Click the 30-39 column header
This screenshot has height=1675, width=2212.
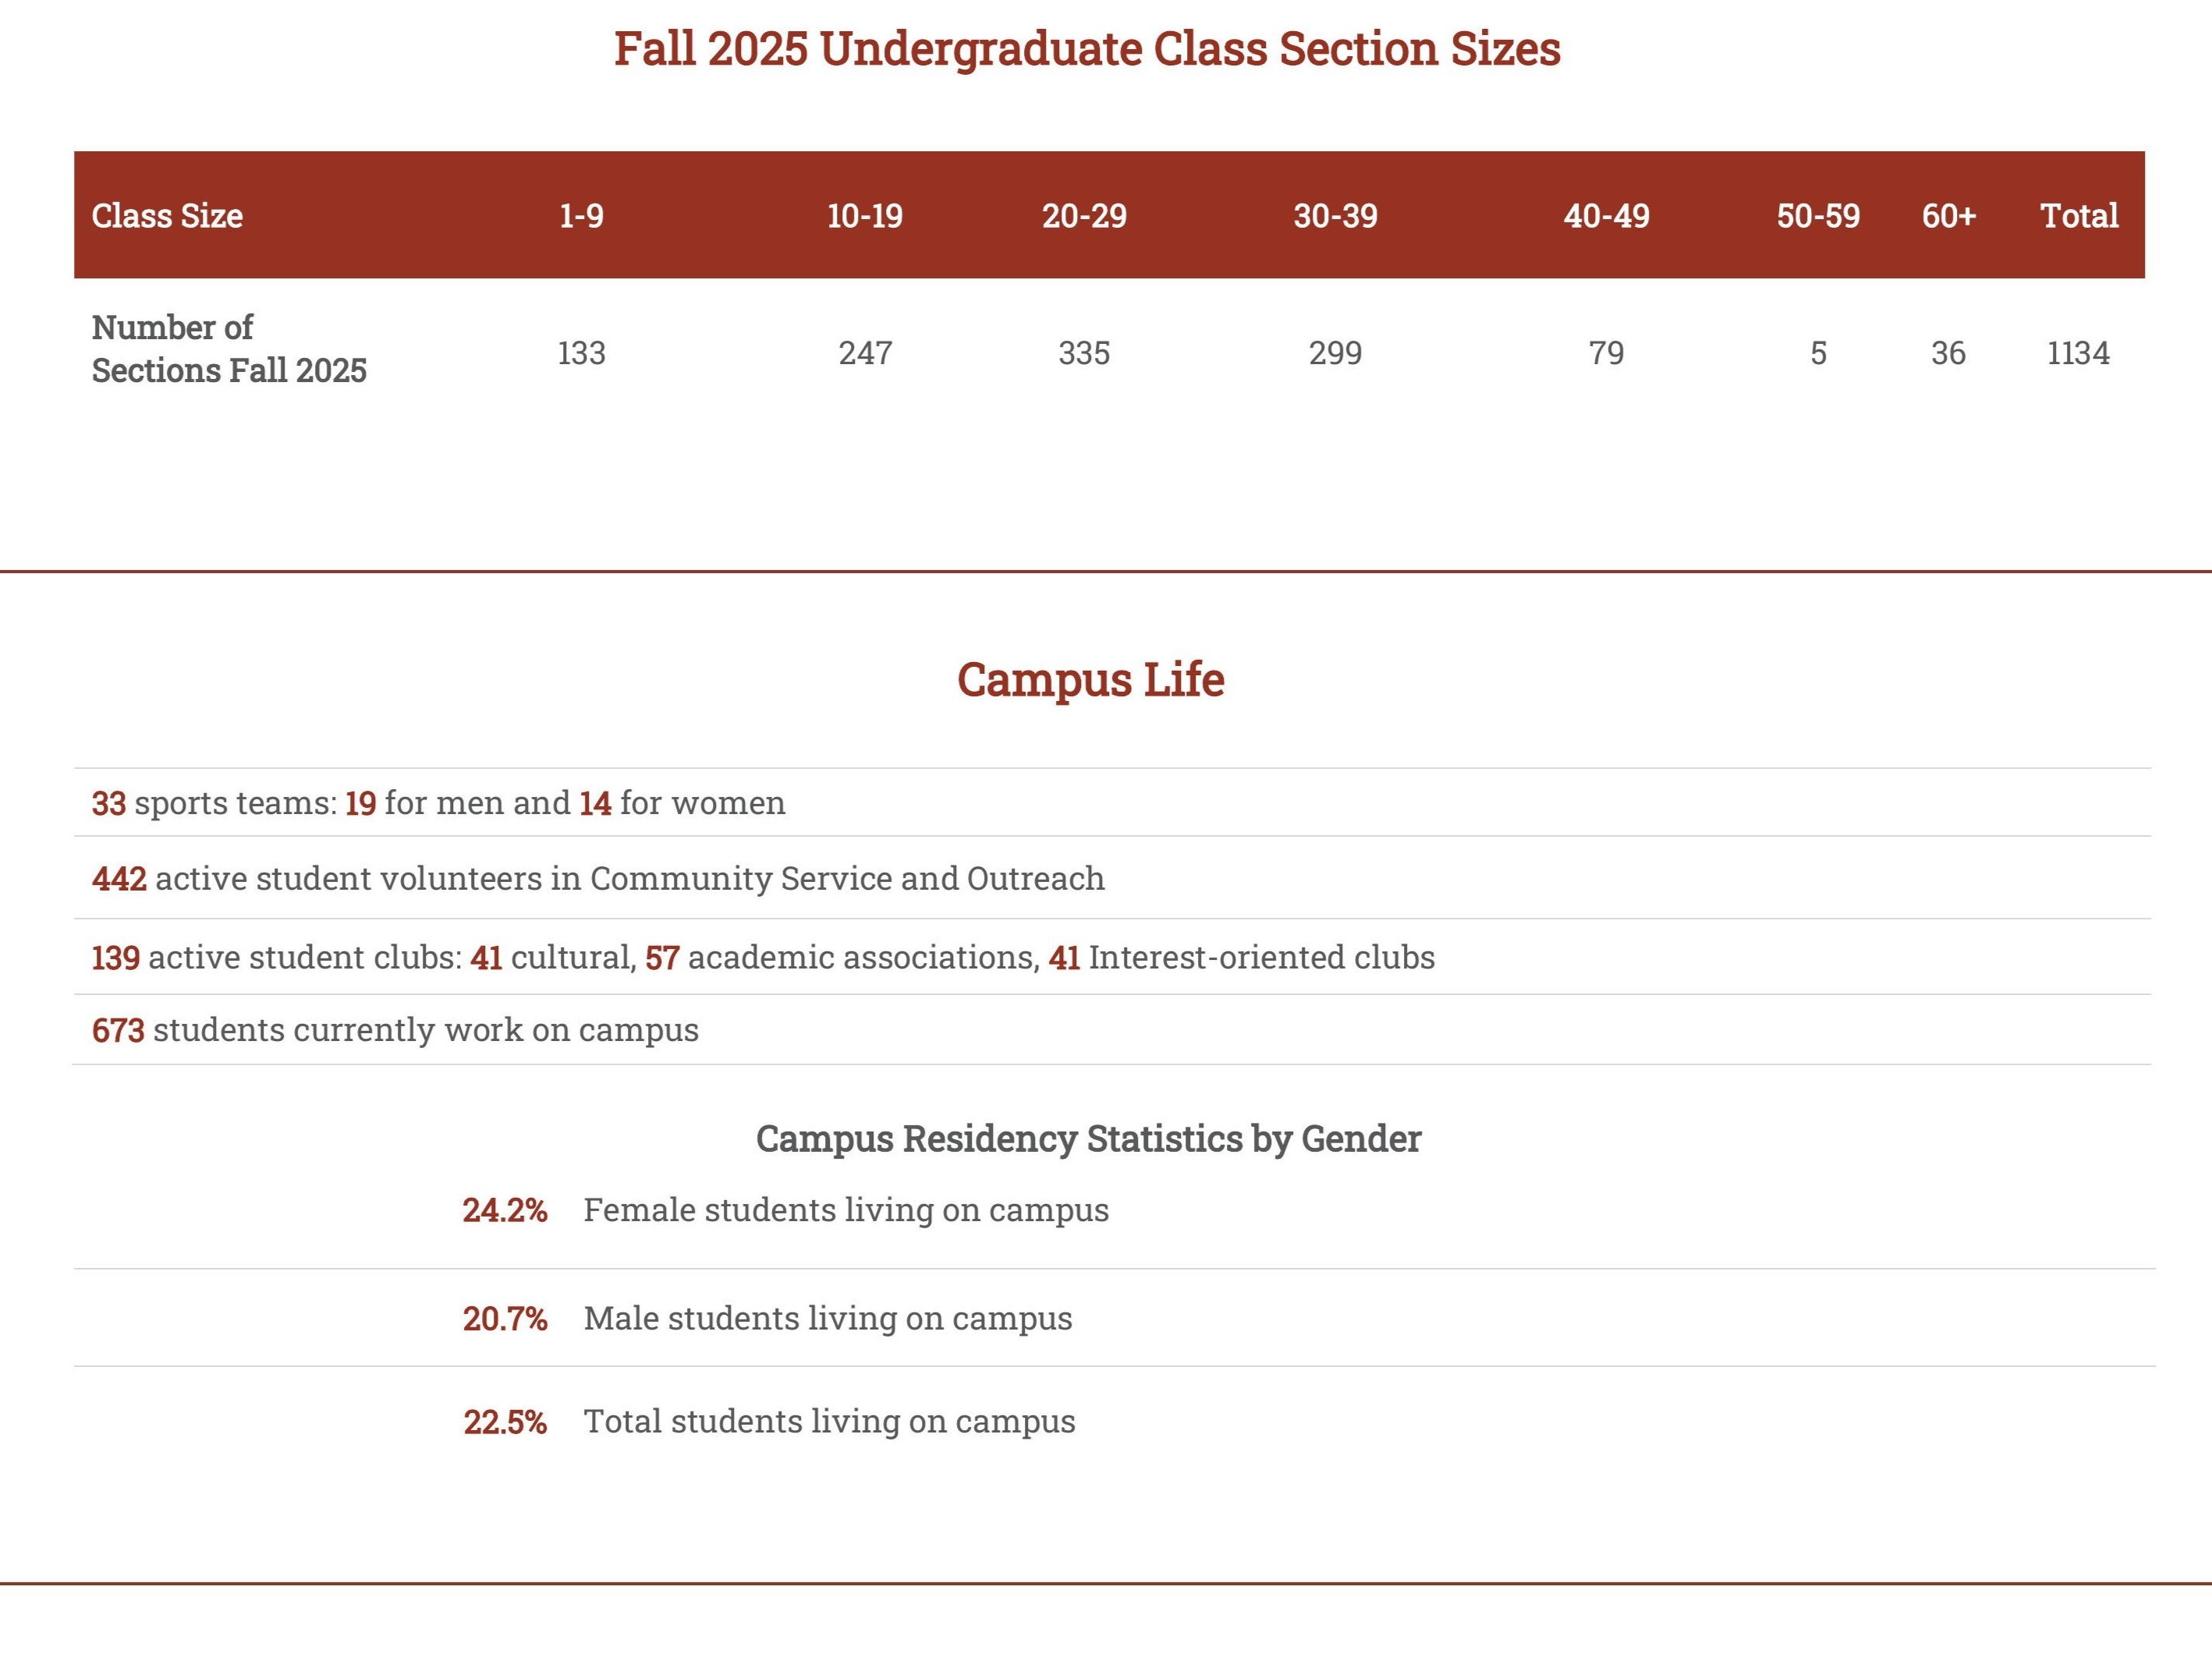pyautogui.click(x=1335, y=216)
